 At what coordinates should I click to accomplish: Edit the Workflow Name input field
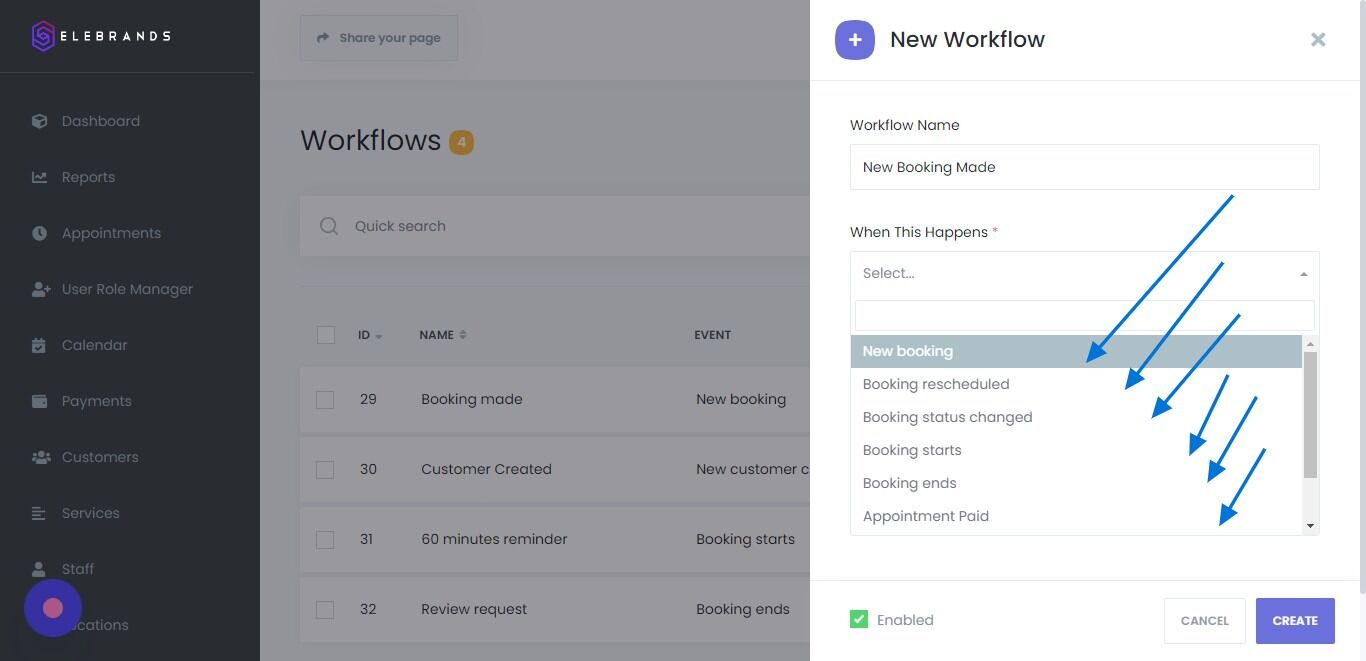coord(1085,167)
